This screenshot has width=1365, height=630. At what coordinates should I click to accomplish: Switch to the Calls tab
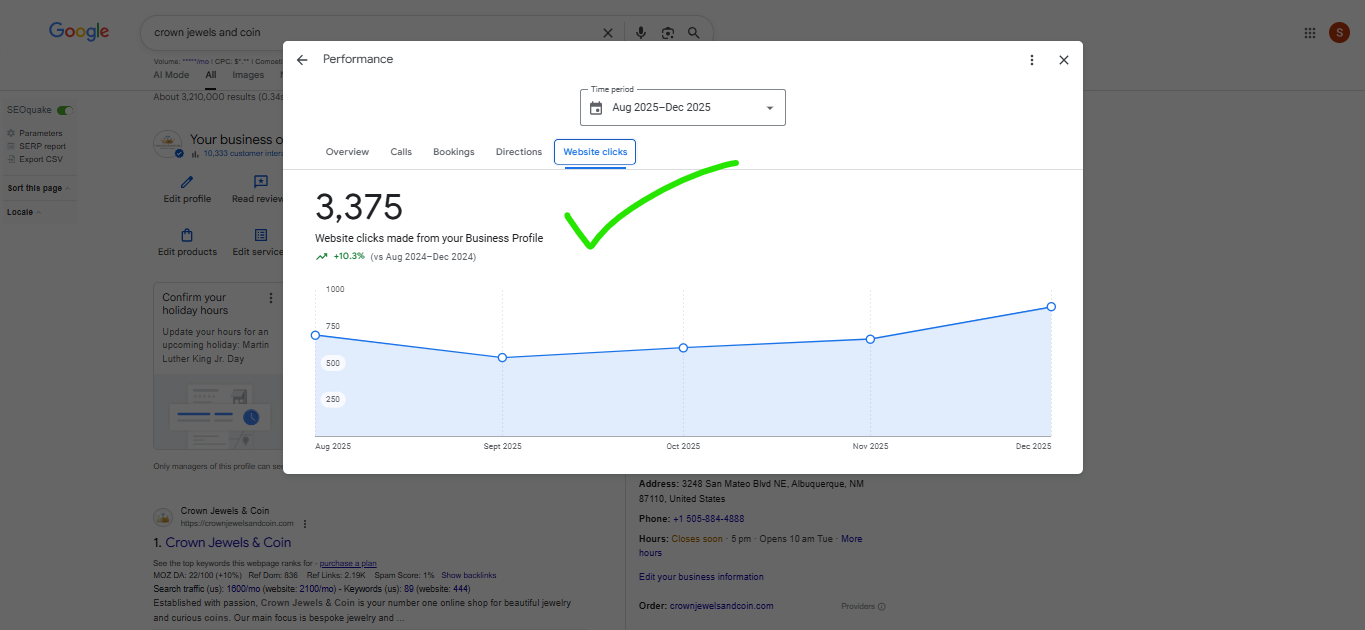(401, 152)
